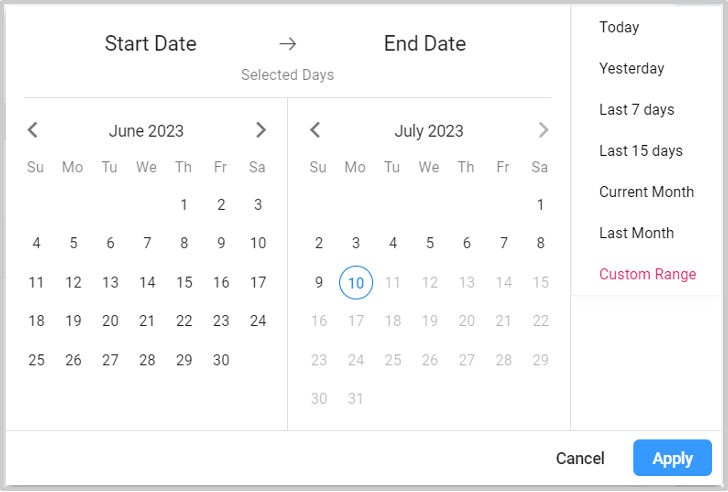
Task: Click the greyed next arrow beside July 2023
Action: (x=543, y=130)
